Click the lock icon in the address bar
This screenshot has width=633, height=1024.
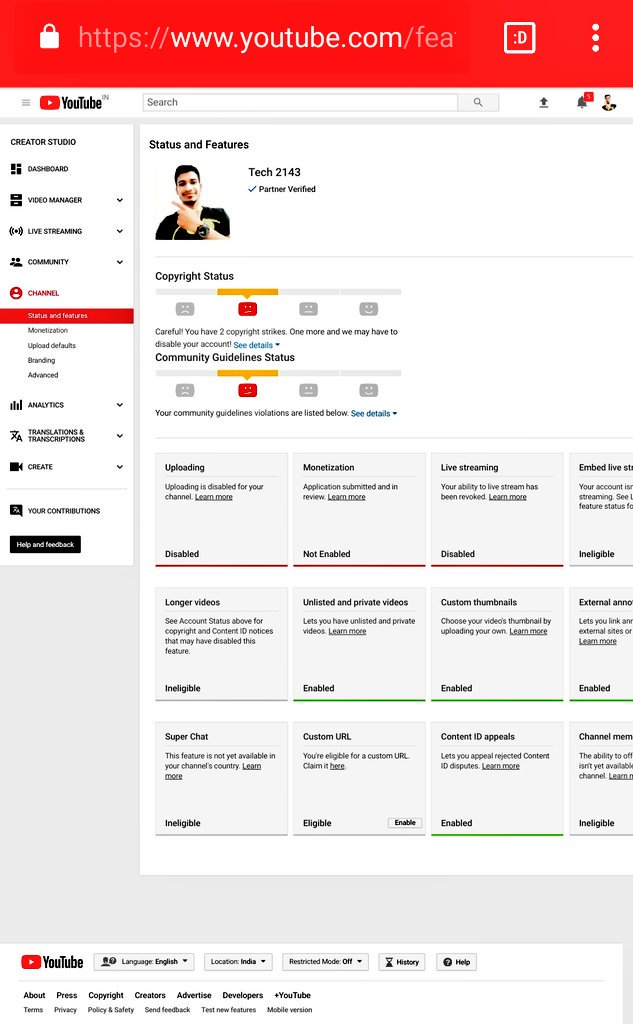point(50,37)
